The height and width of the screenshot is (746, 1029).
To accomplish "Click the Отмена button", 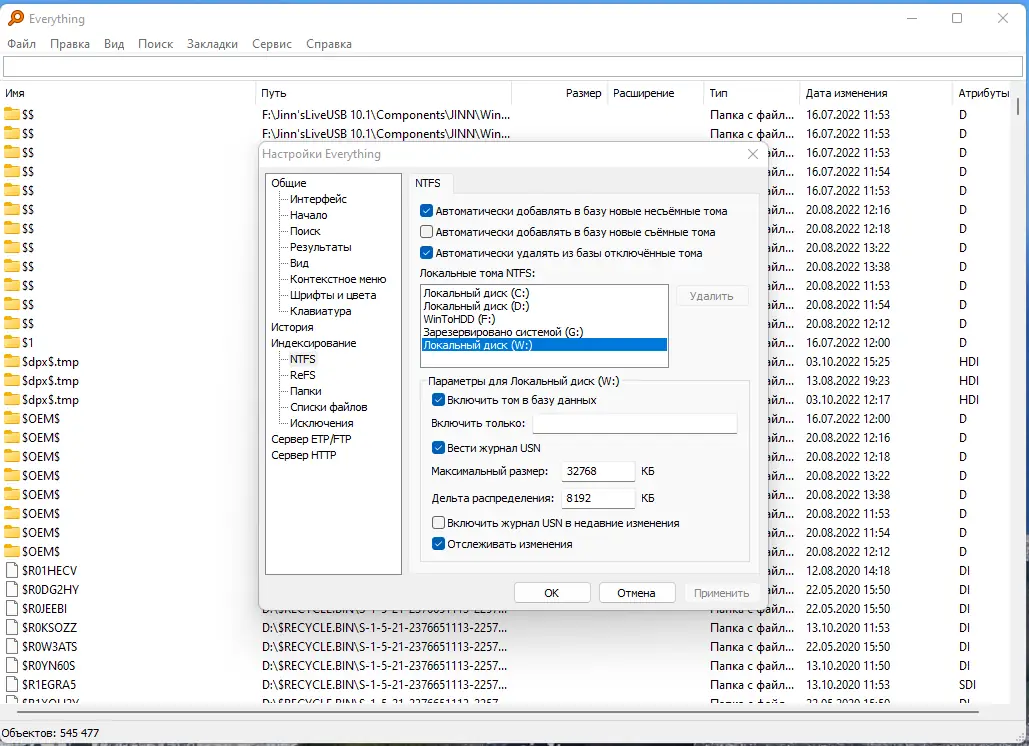I will click(x=637, y=592).
